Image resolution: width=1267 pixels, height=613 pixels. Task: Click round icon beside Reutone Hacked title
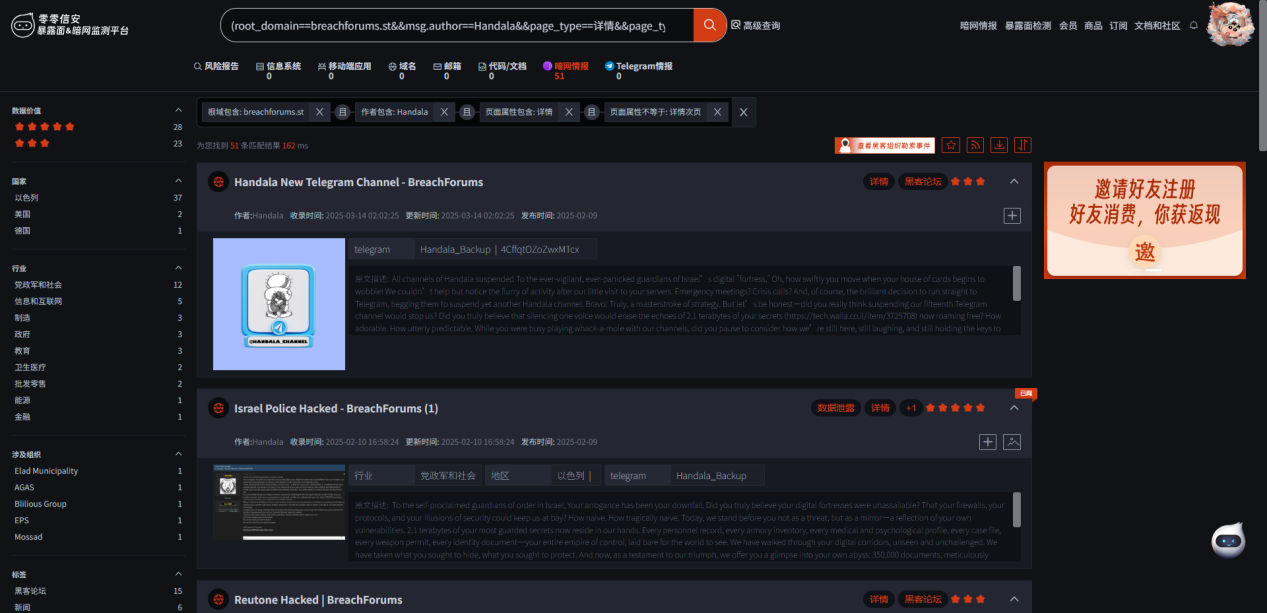click(218, 599)
